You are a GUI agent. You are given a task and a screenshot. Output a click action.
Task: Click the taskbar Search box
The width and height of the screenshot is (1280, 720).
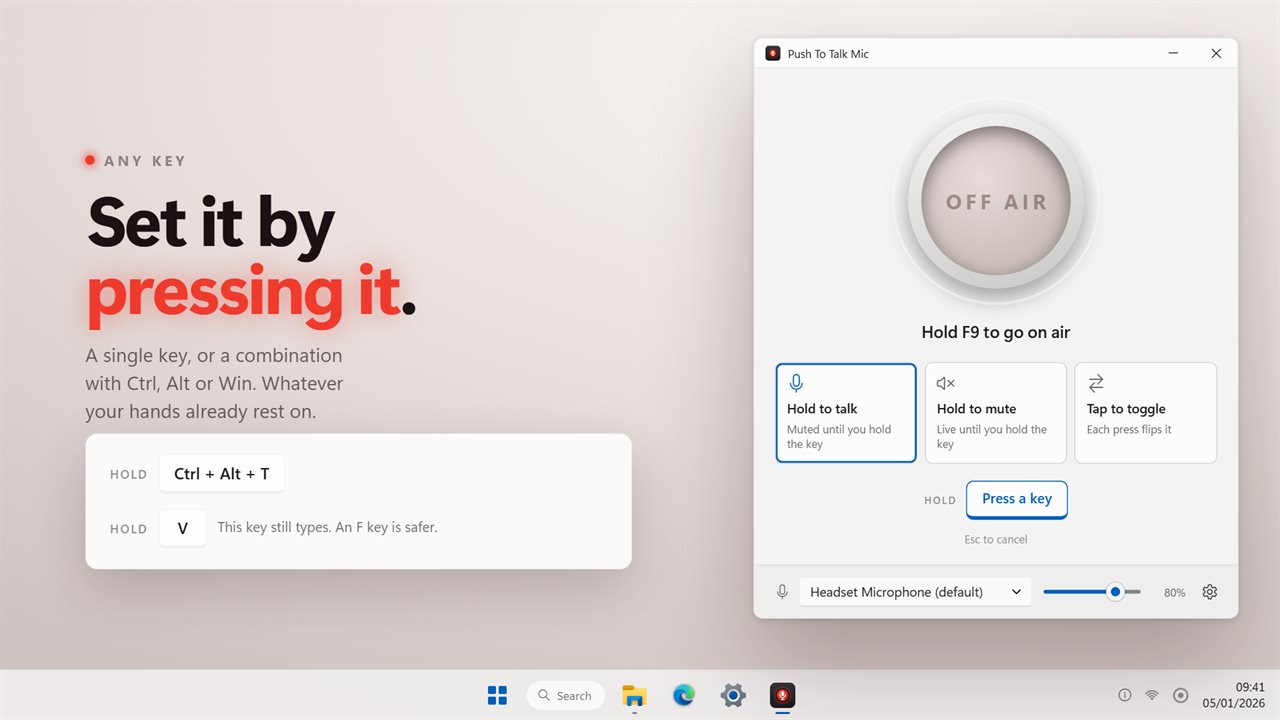pyautogui.click(x=566, y=695)
